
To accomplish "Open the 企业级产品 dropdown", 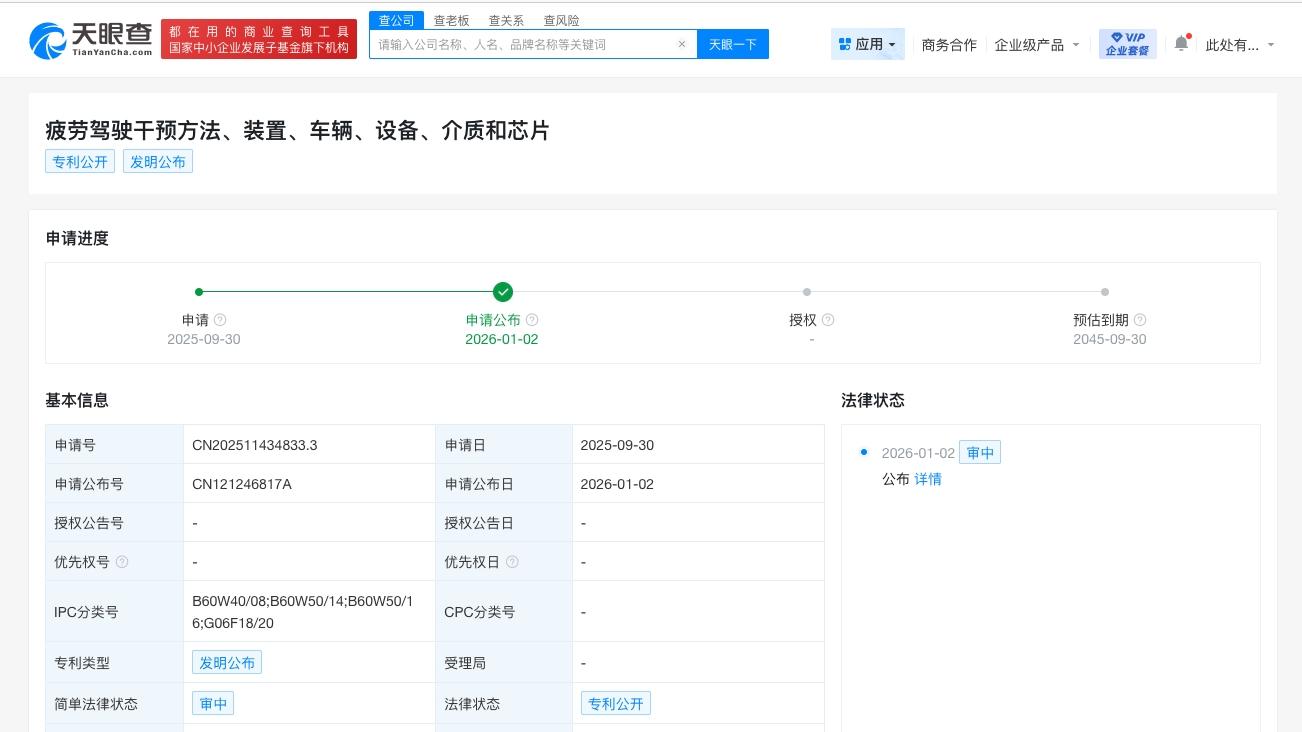I will point(1031,44).
